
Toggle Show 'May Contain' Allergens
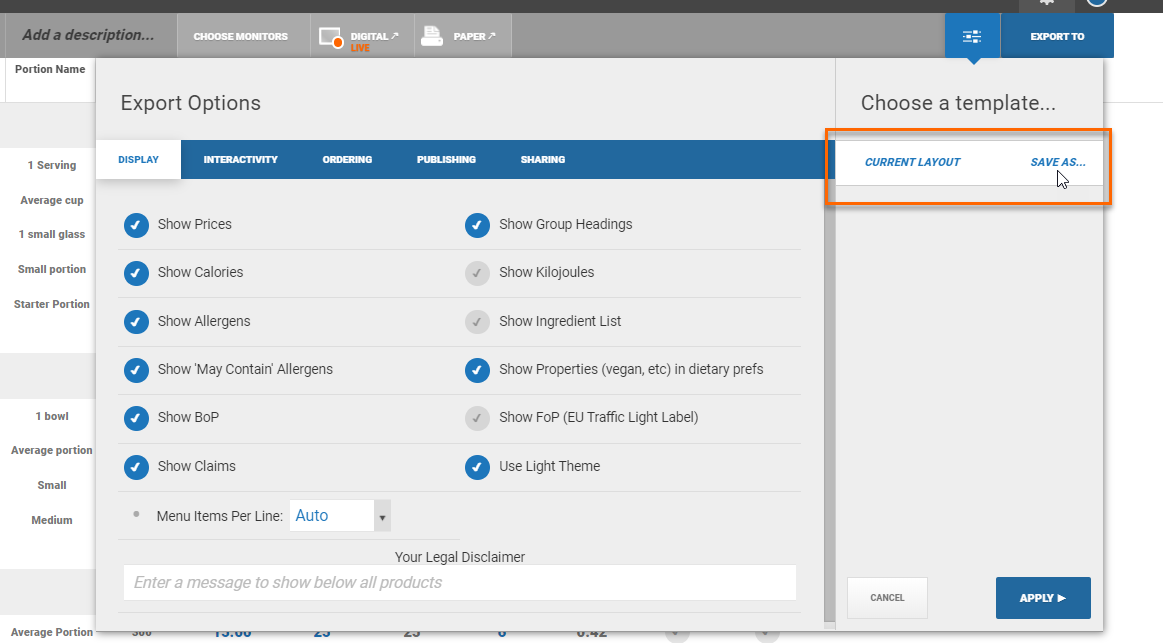[x=136, y=370]
